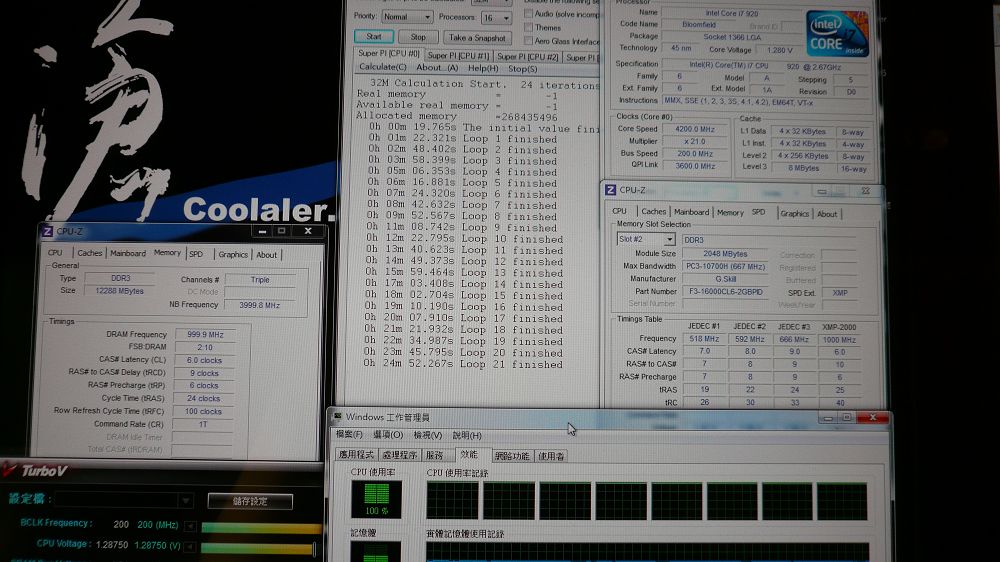This screenshot has height=562, width=1000.
Task: Click the DRAM Frequency field 999.9 MHz
Action: coord(205,334)
